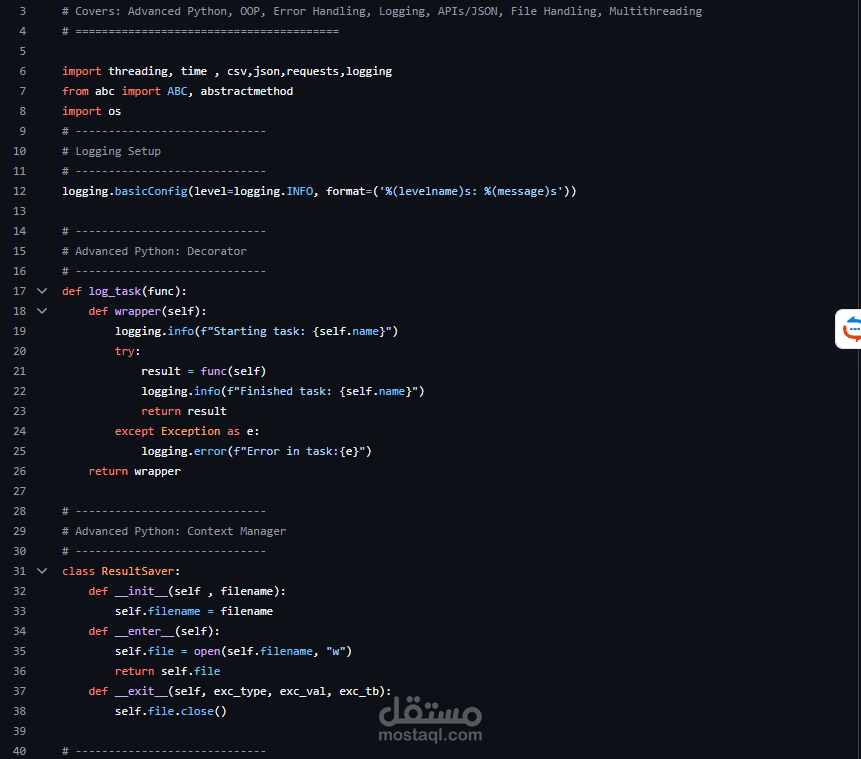861x759 pixels.
Task: Click 'ABC' on line 7
Action: coord(177,91)
